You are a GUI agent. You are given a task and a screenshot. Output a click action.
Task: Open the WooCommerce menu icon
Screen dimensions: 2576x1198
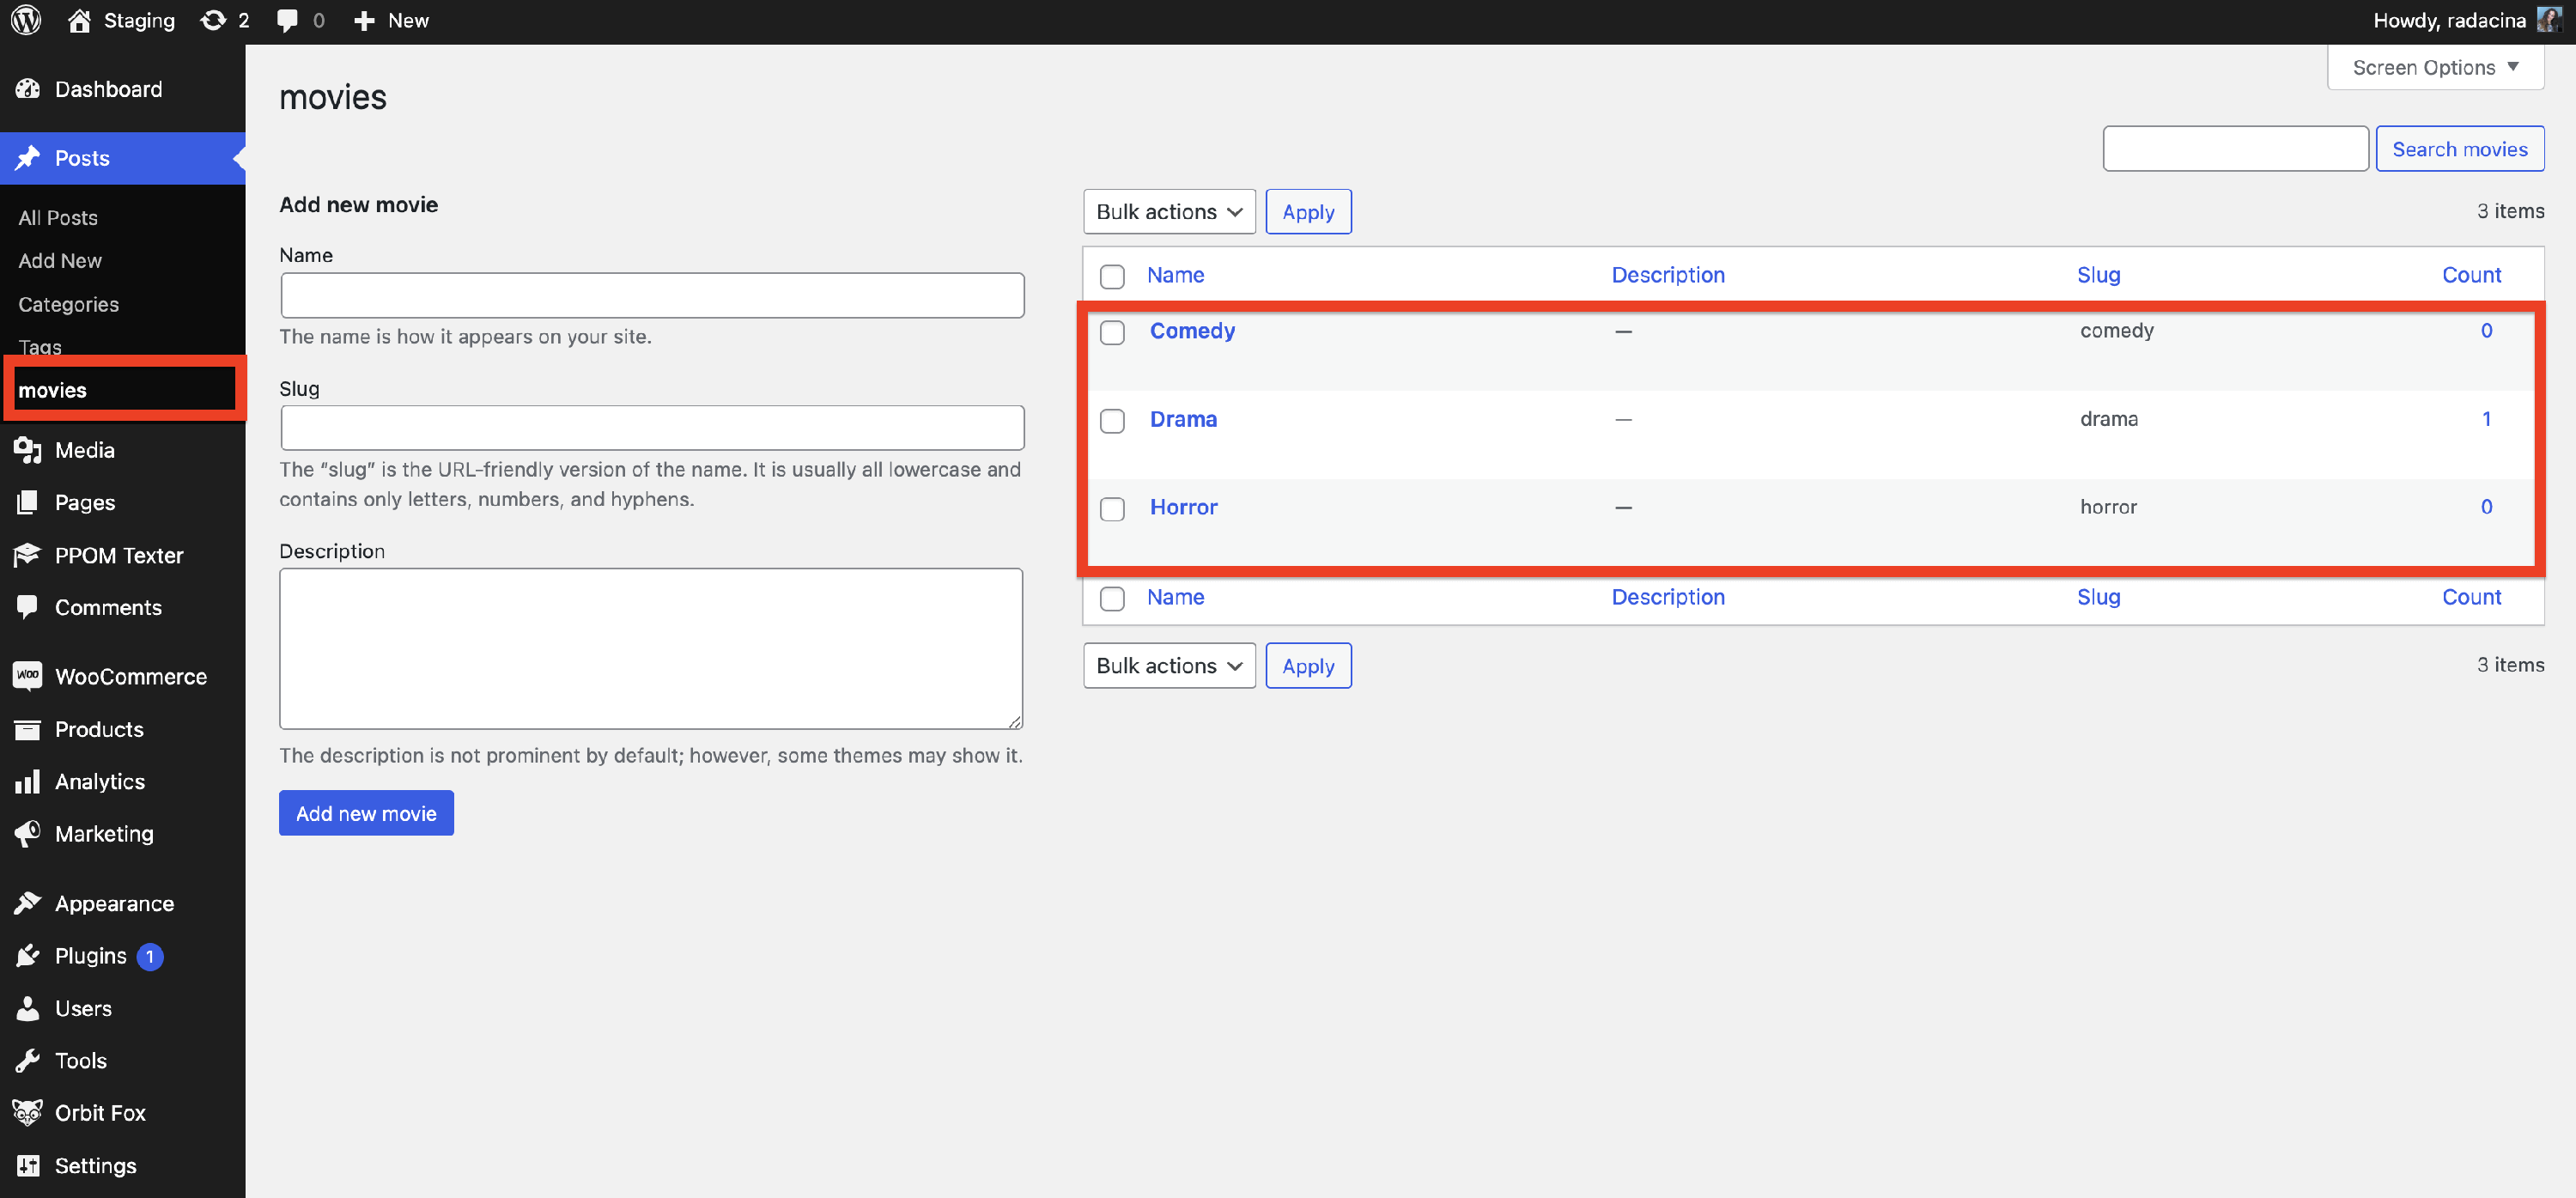[x=28, y=676]
